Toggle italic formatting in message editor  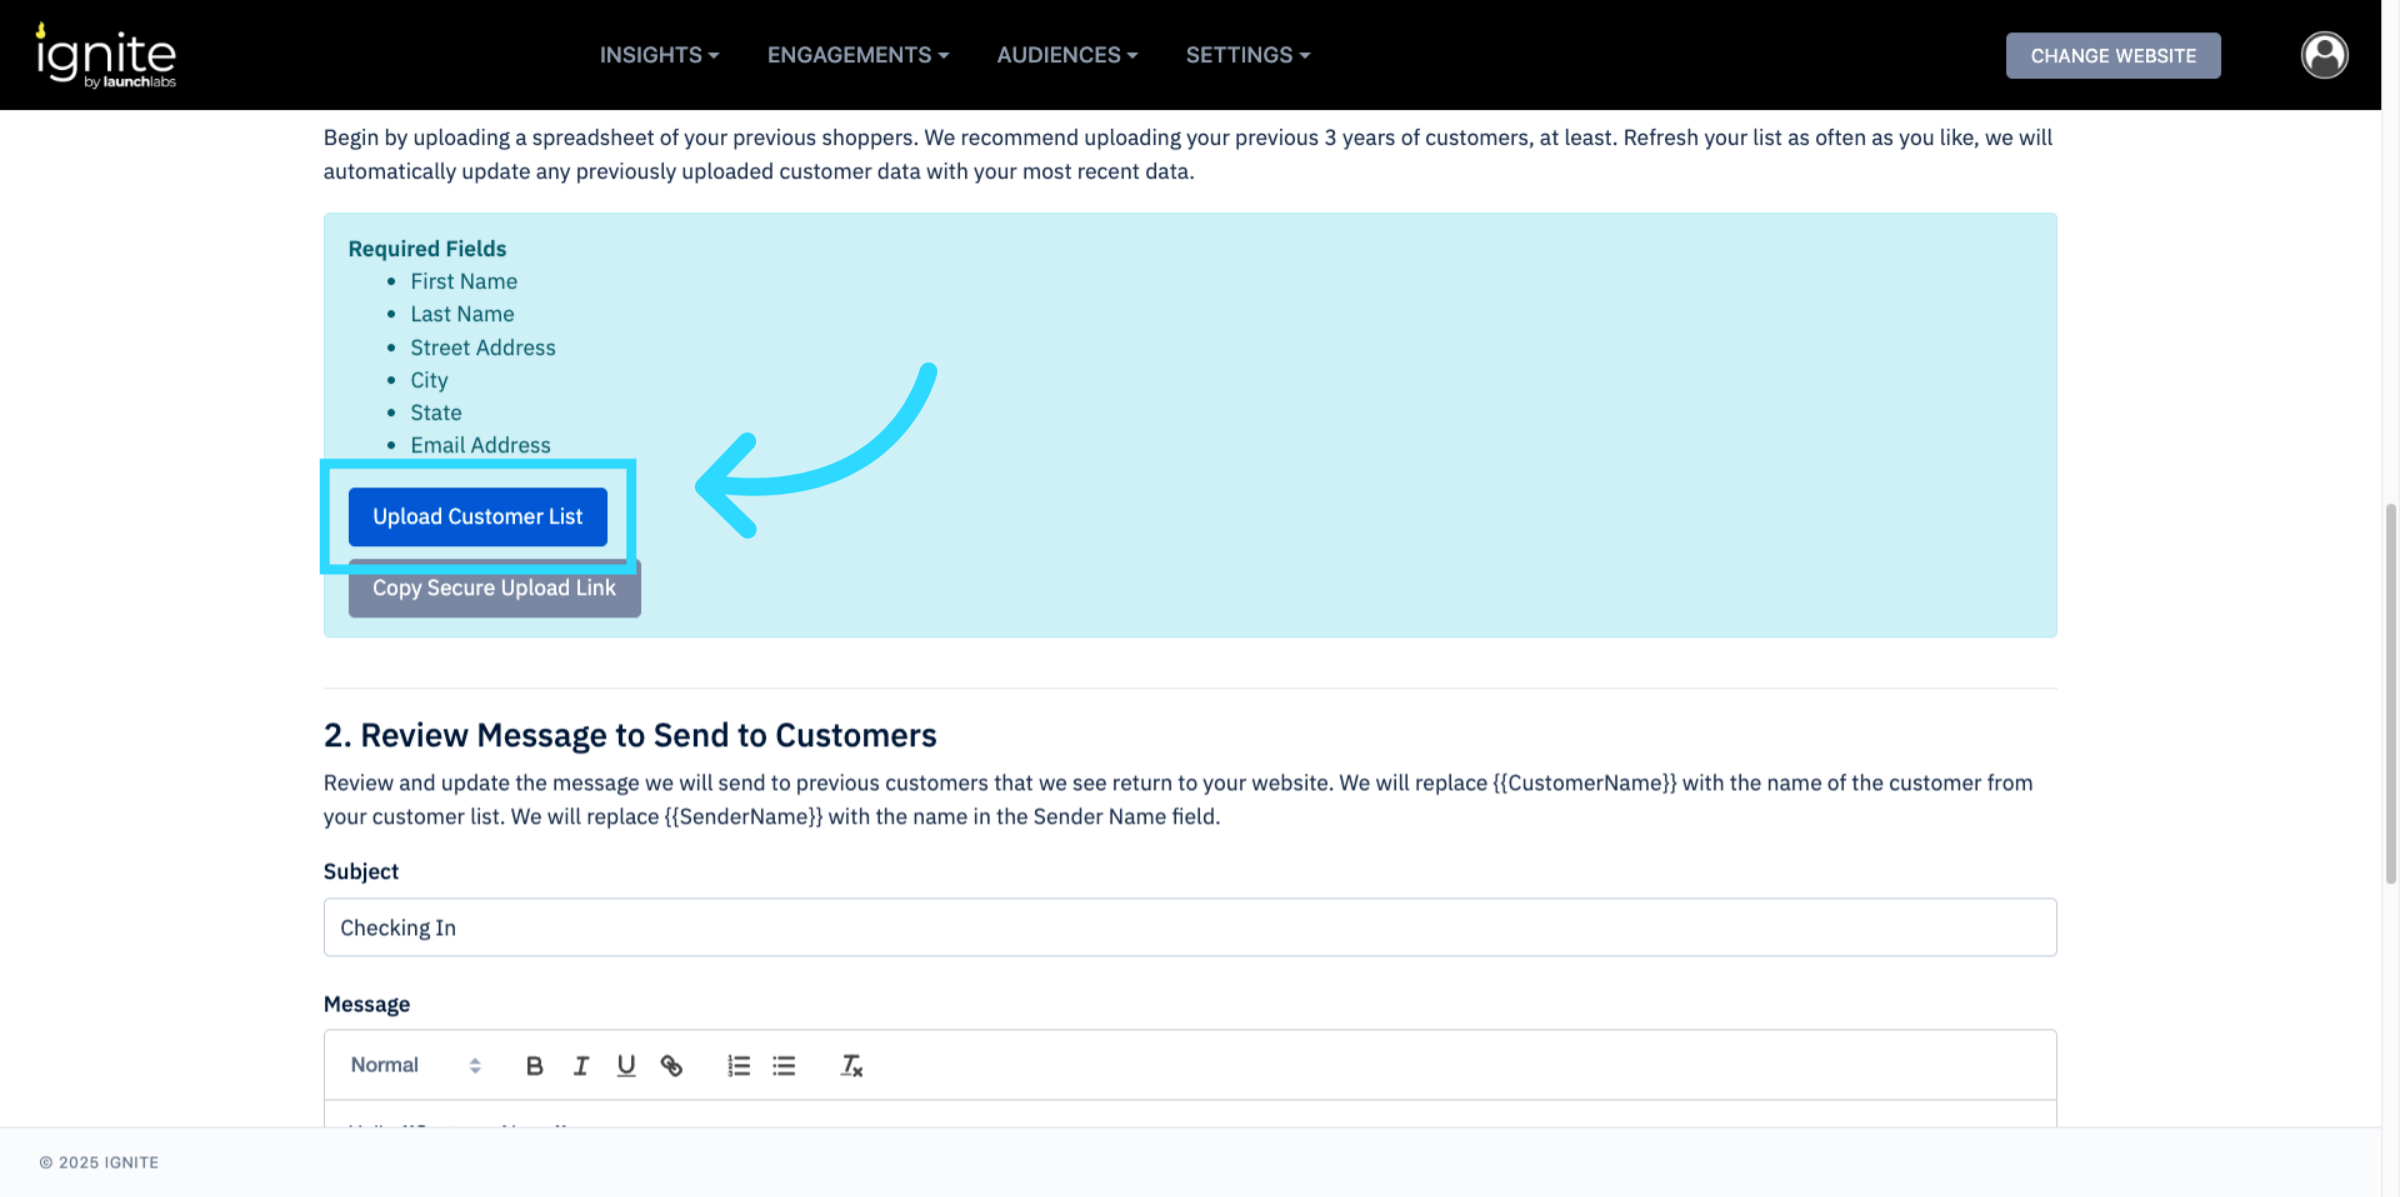[x=580, y=1065]
